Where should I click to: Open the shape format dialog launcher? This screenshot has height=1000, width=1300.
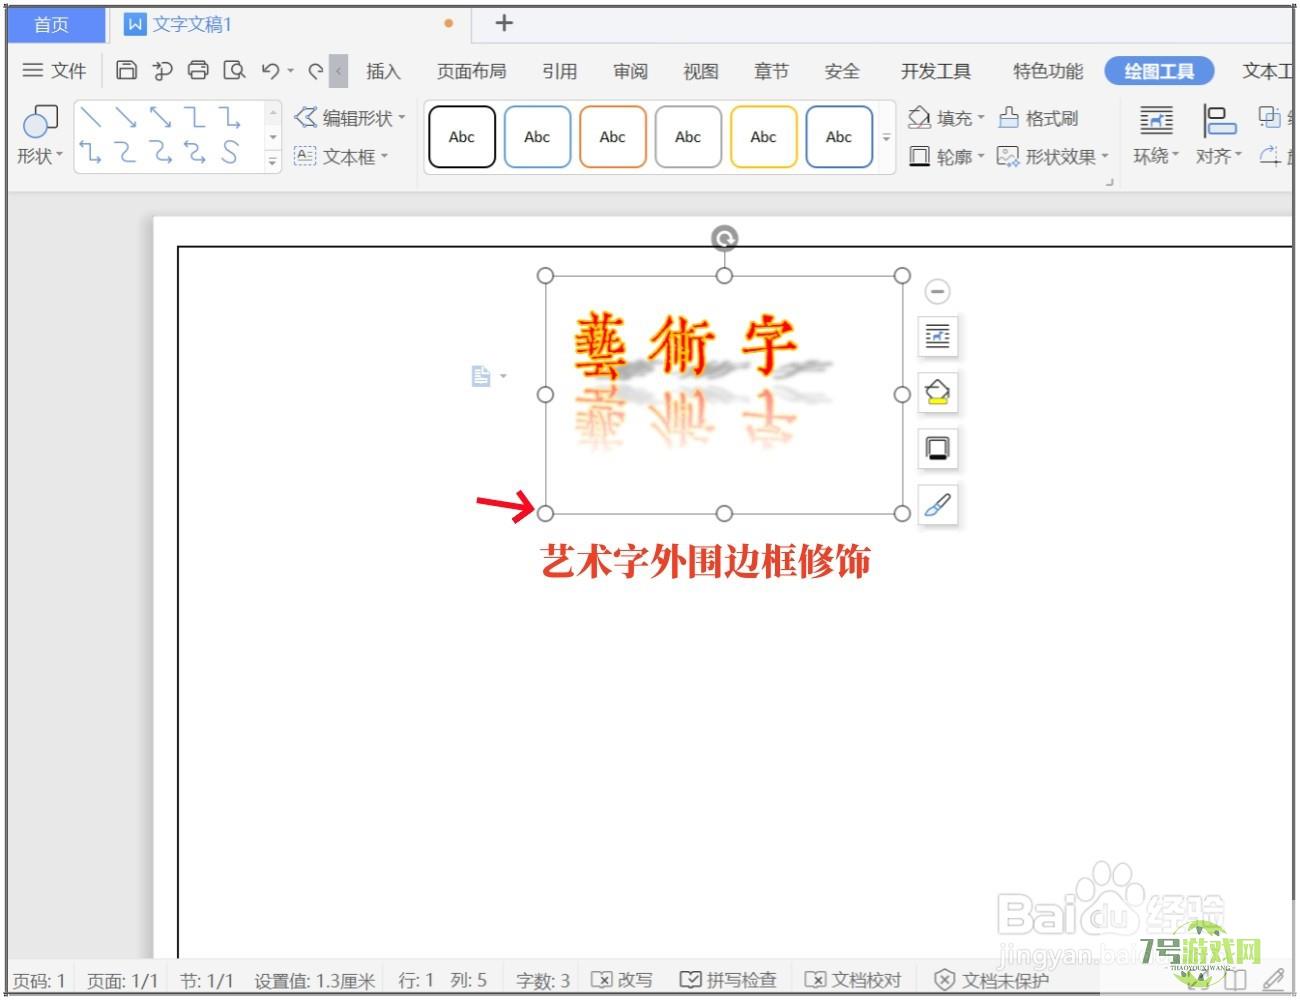[1109, 182]
